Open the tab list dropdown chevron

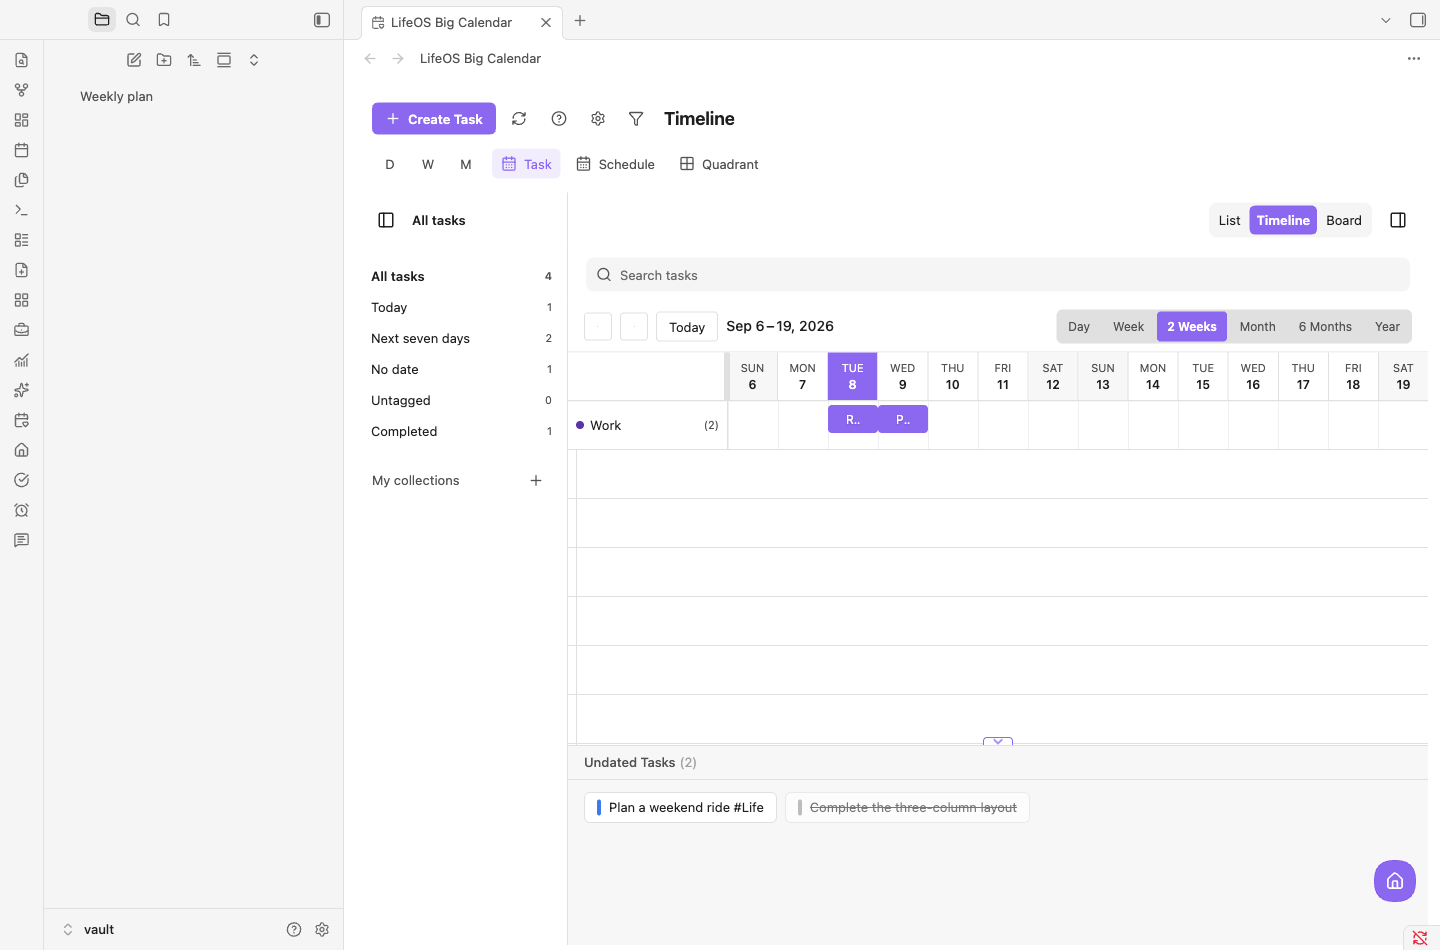point(1386,20)
